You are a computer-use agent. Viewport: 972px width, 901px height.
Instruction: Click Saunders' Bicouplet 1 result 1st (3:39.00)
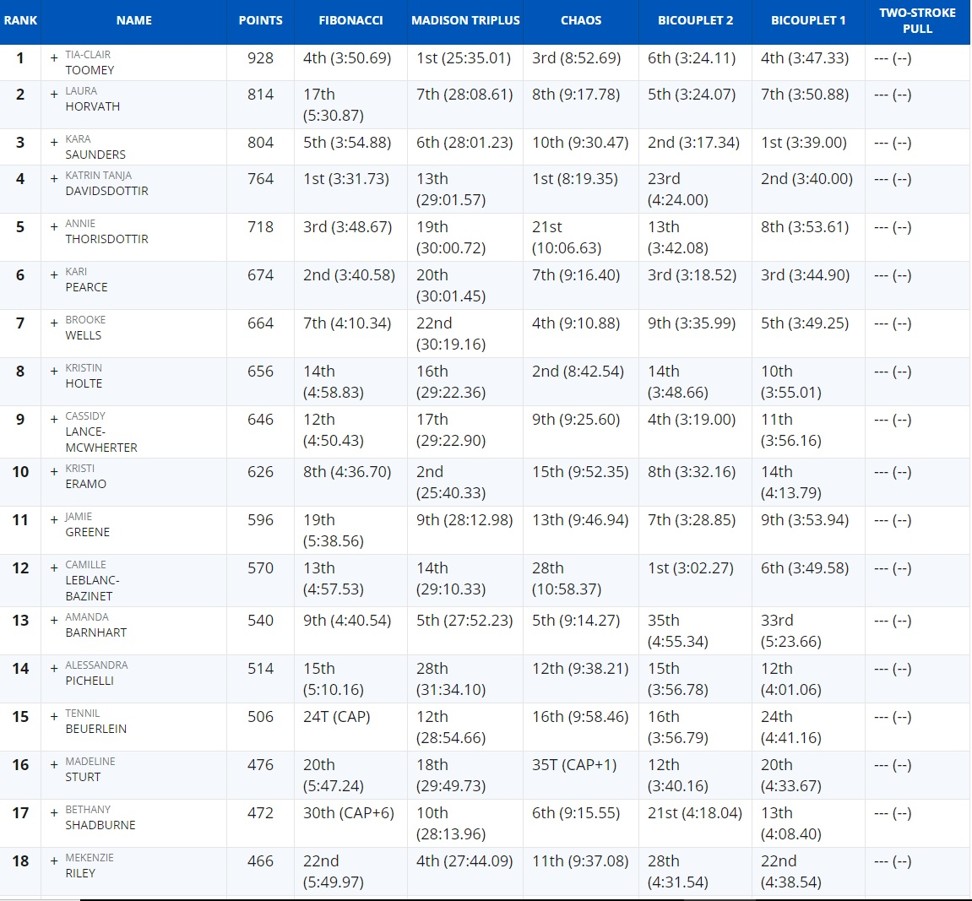click(x=804, y=143)
